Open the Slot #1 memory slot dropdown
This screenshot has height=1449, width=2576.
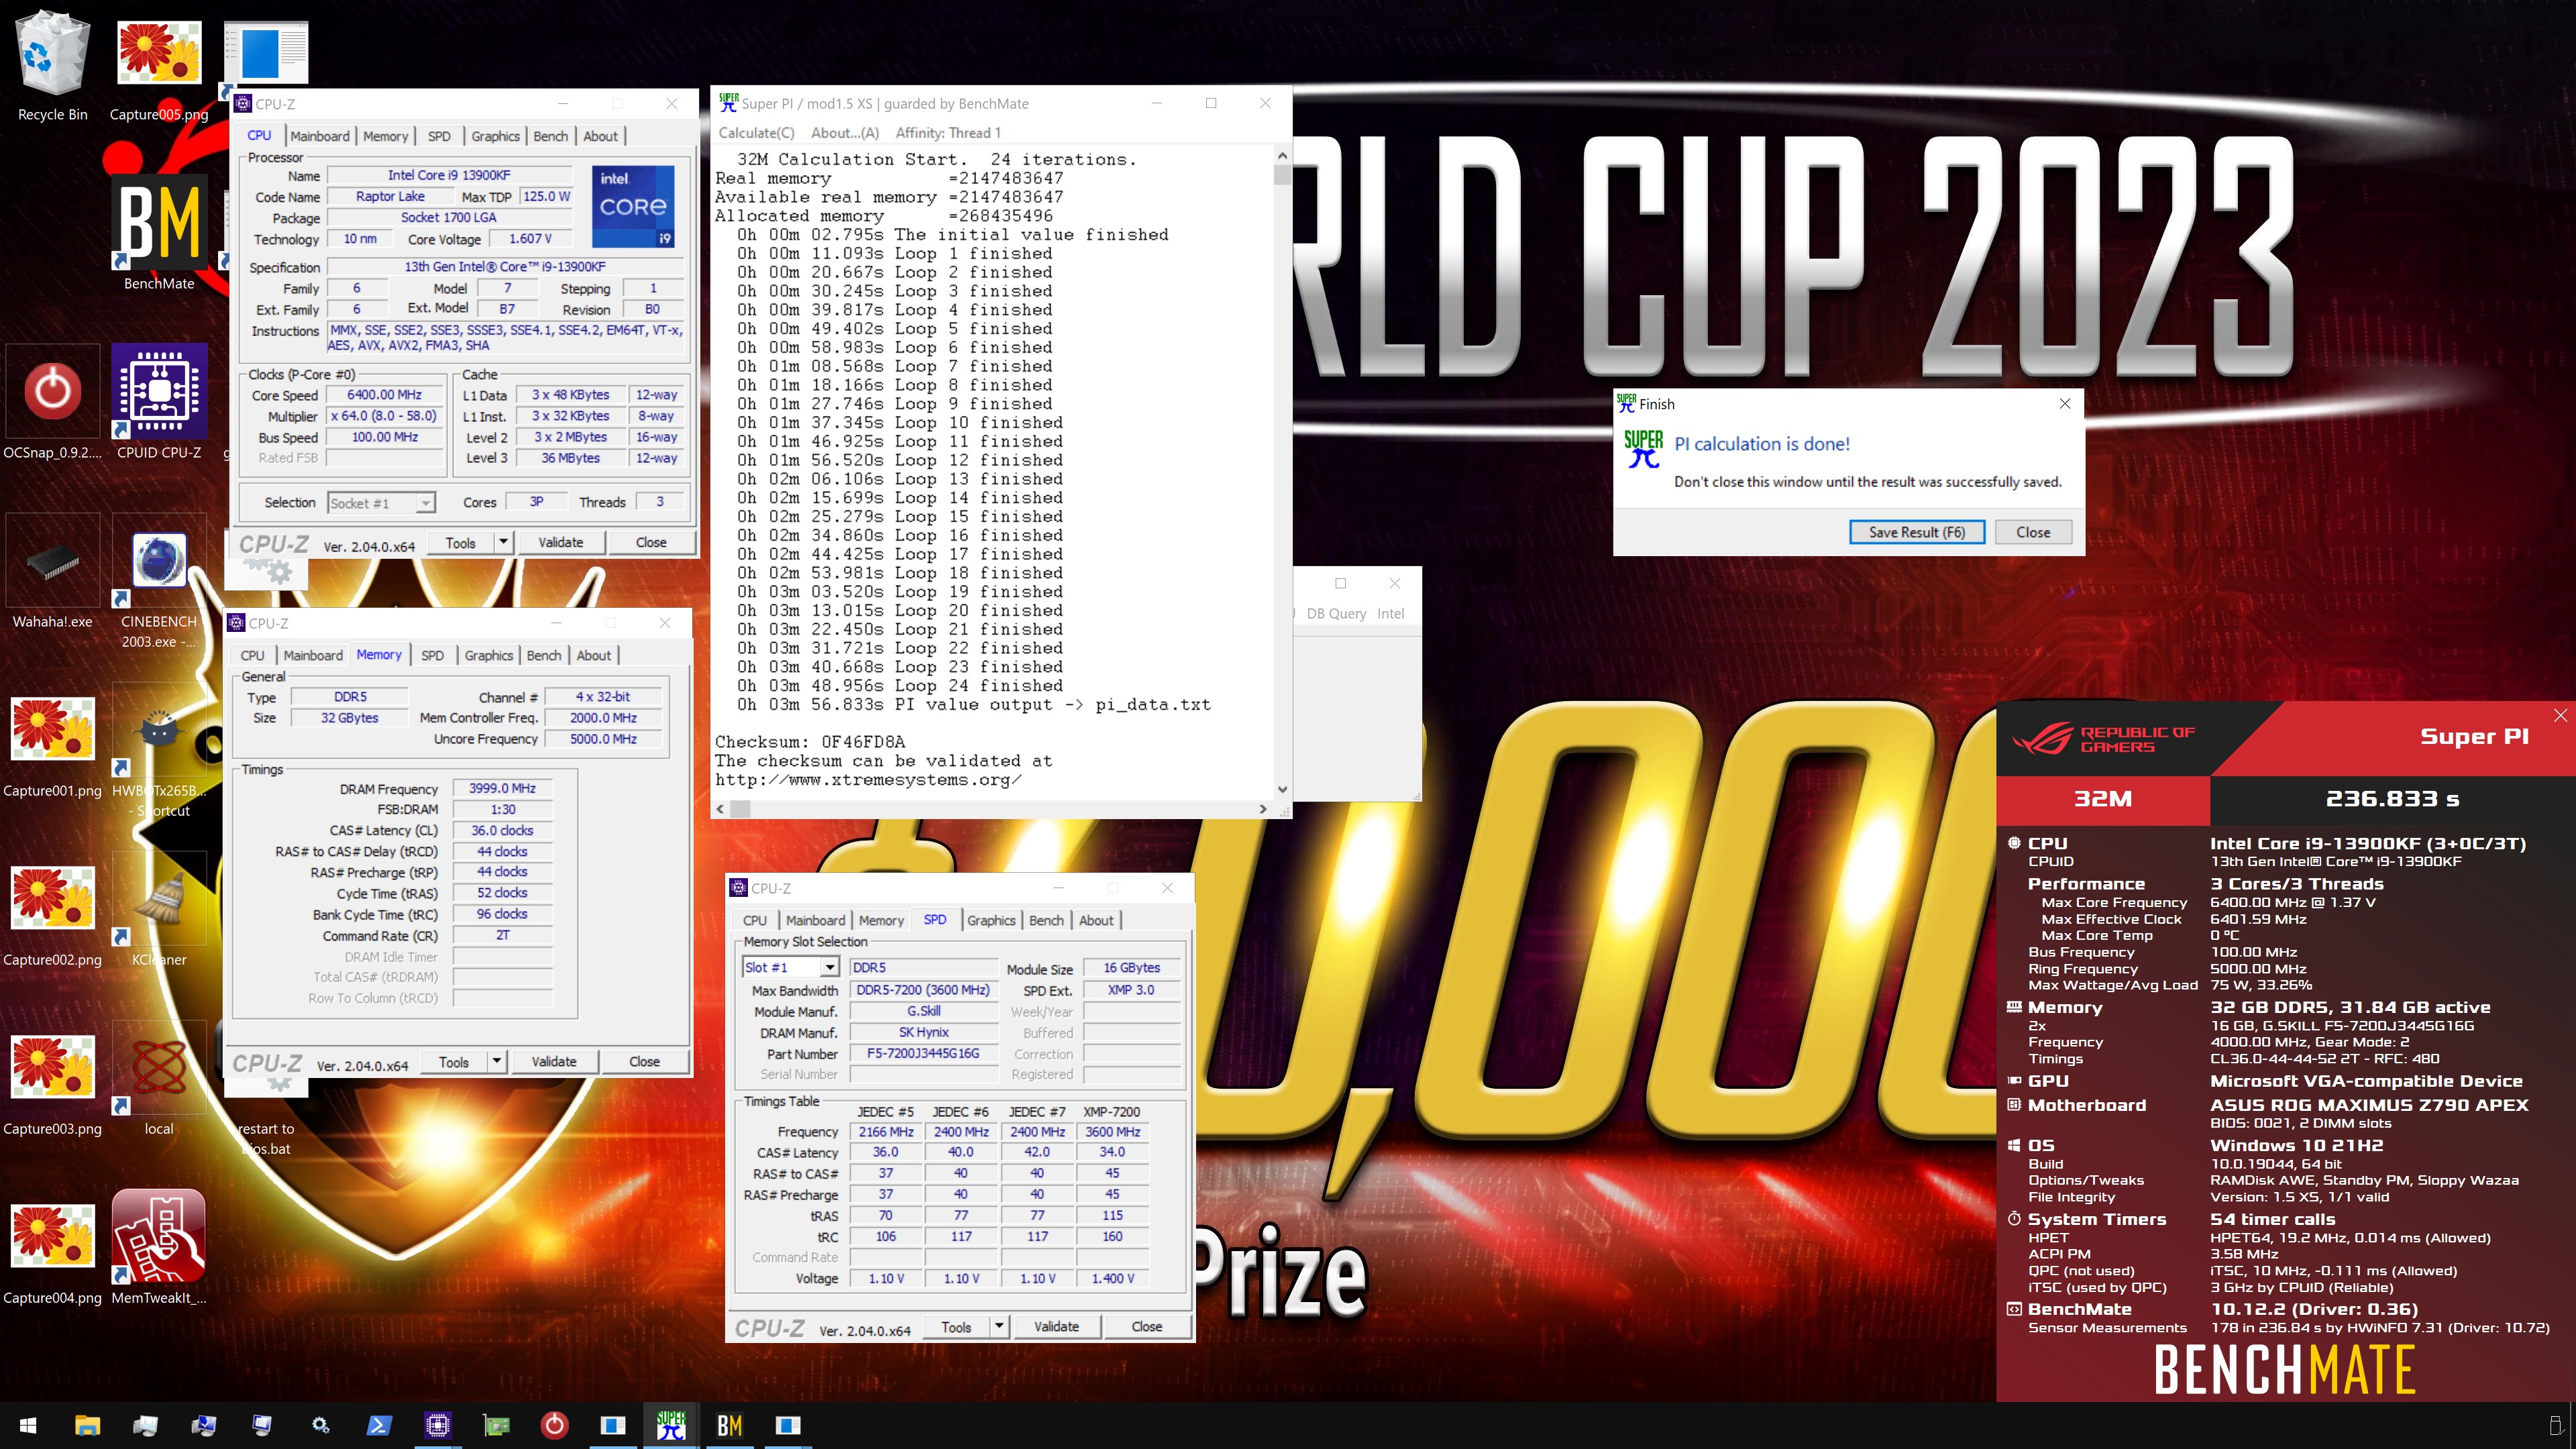pos(790,967)
